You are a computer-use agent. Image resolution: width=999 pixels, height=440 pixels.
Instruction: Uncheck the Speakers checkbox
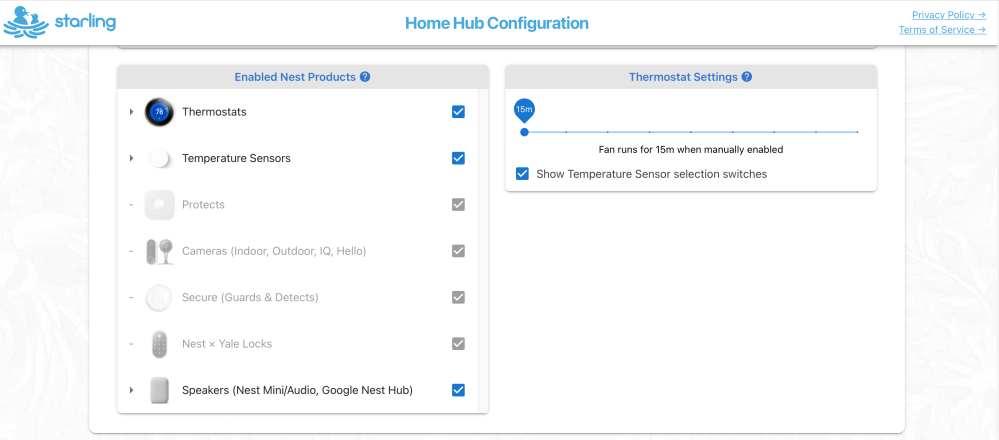tap(458, 390)
